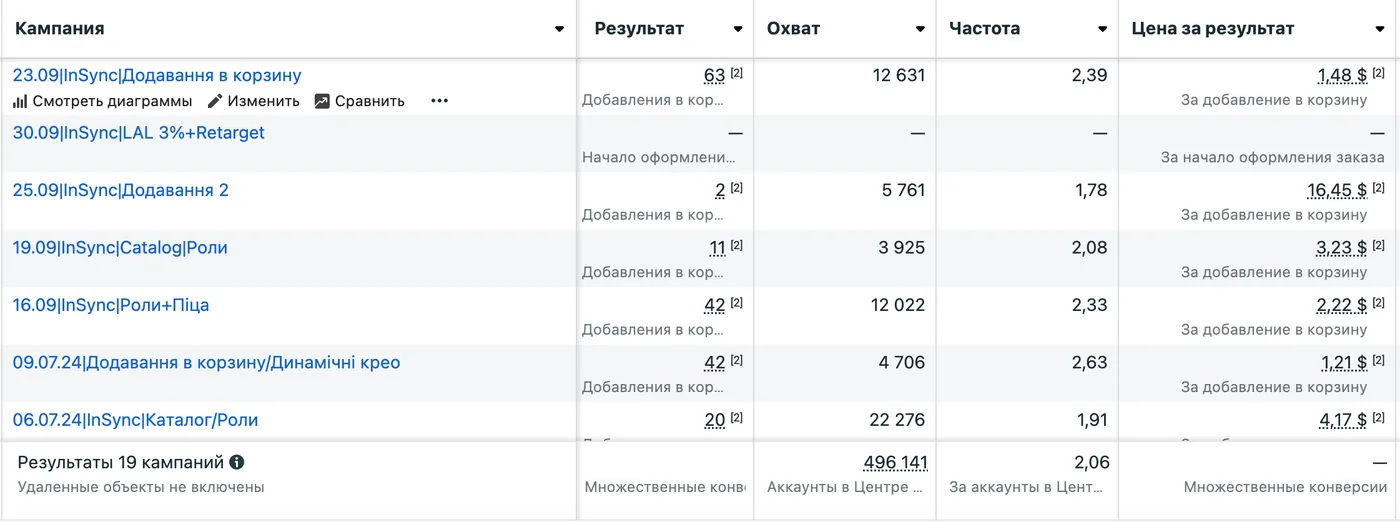Click the [2] footnote next to result 63
Screen dimensions: 1400x522
coord(737,73)
